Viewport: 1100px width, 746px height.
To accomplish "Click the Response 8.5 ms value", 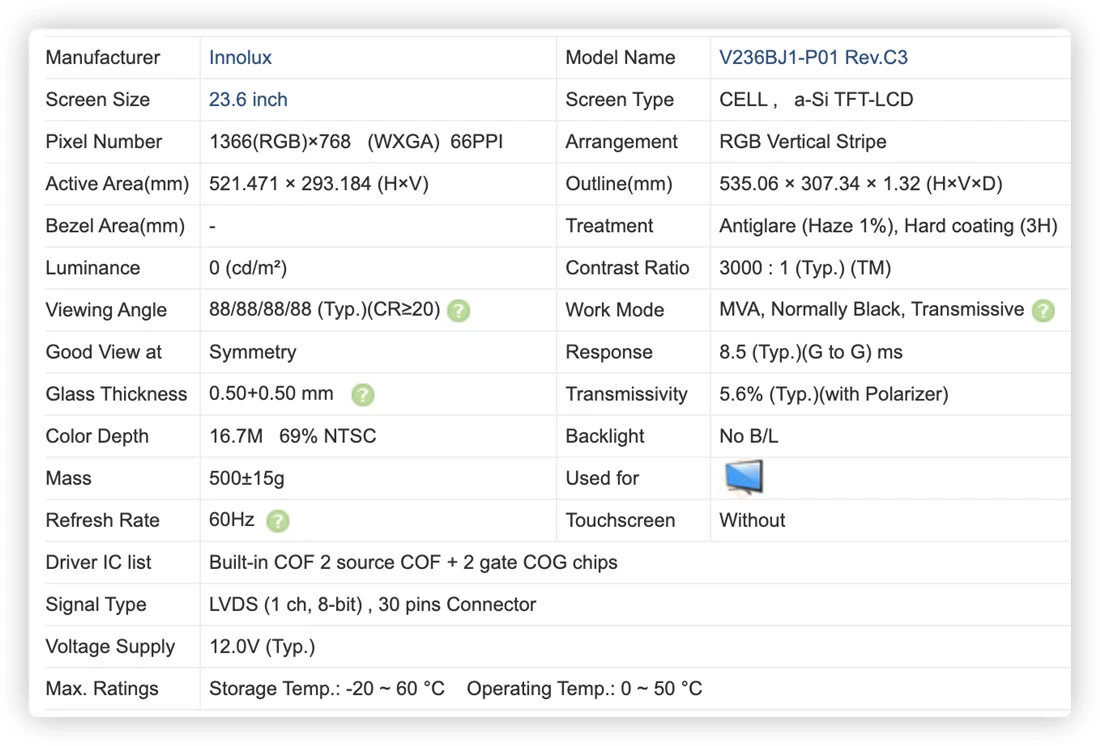I will point(811,352).
